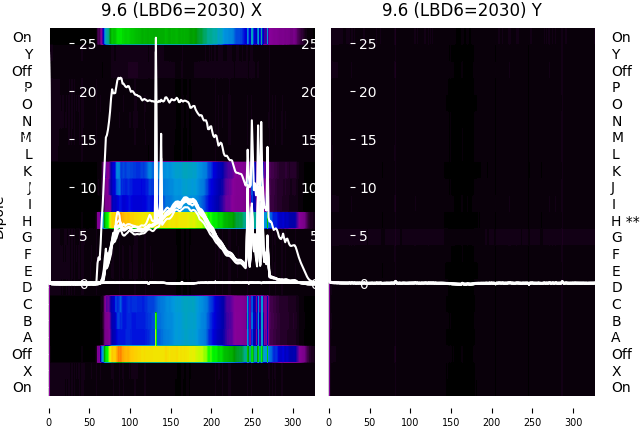
Task: Click the left plot title '9.6 (LBD6=2030) X'
Action: click(181, 11)
